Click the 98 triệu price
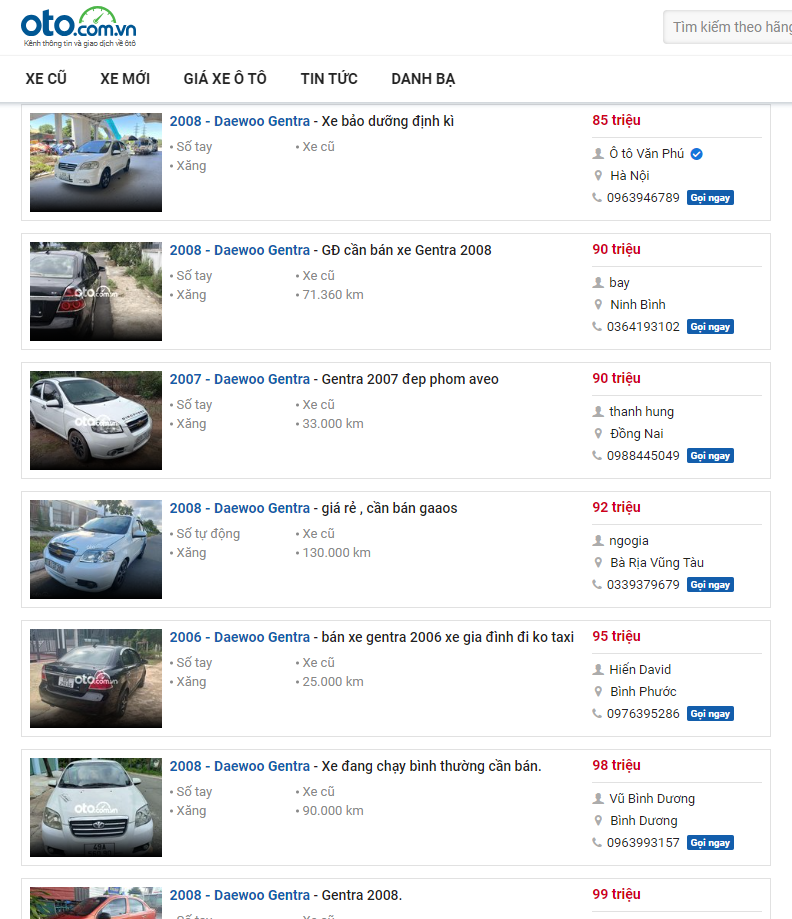This screenshot has width=792, height=919. [616, 765]
